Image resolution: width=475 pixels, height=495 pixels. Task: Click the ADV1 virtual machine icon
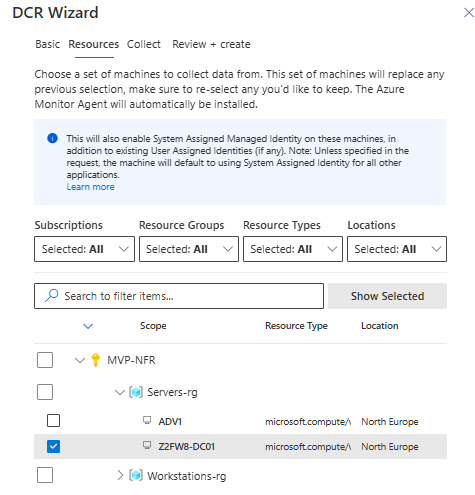pyautogui.click(x=147, y=420)
